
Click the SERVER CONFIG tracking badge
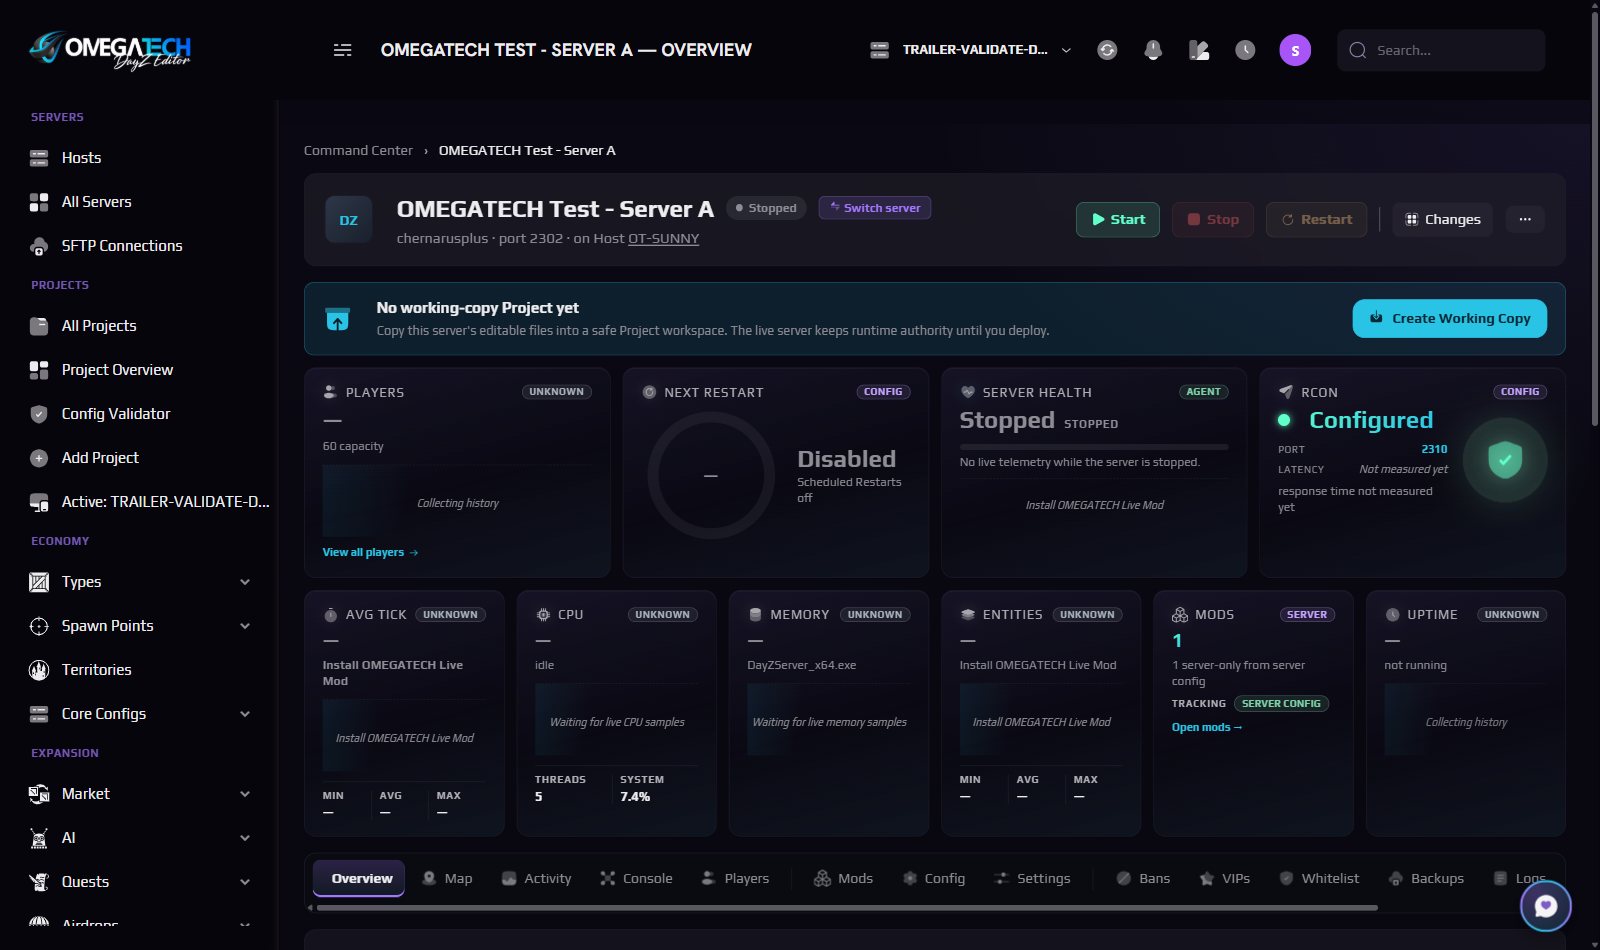coord(1281,704)
